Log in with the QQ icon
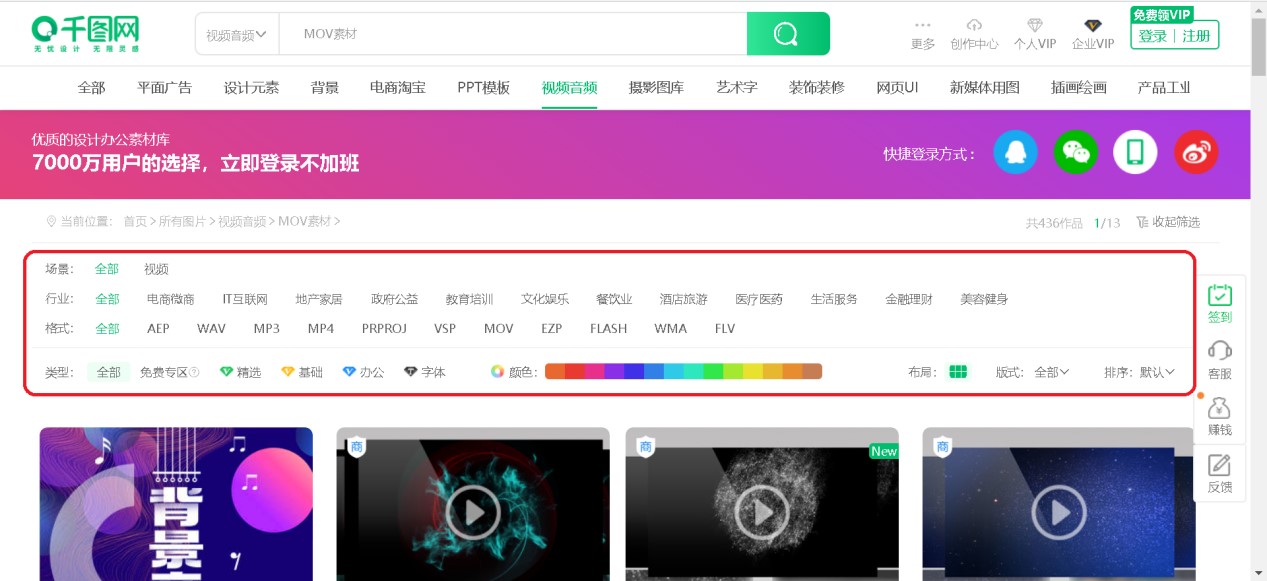The height and width of the screenshot is (581, 1267). click(x=1015, y=152)
